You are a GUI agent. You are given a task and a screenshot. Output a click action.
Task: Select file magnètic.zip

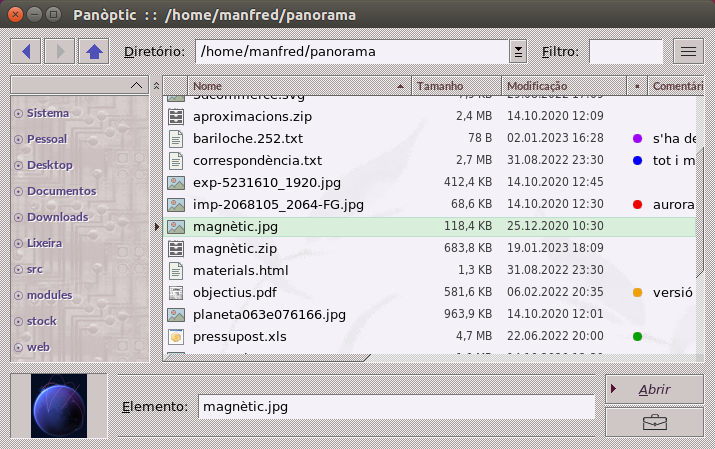(x=235, y=248)
